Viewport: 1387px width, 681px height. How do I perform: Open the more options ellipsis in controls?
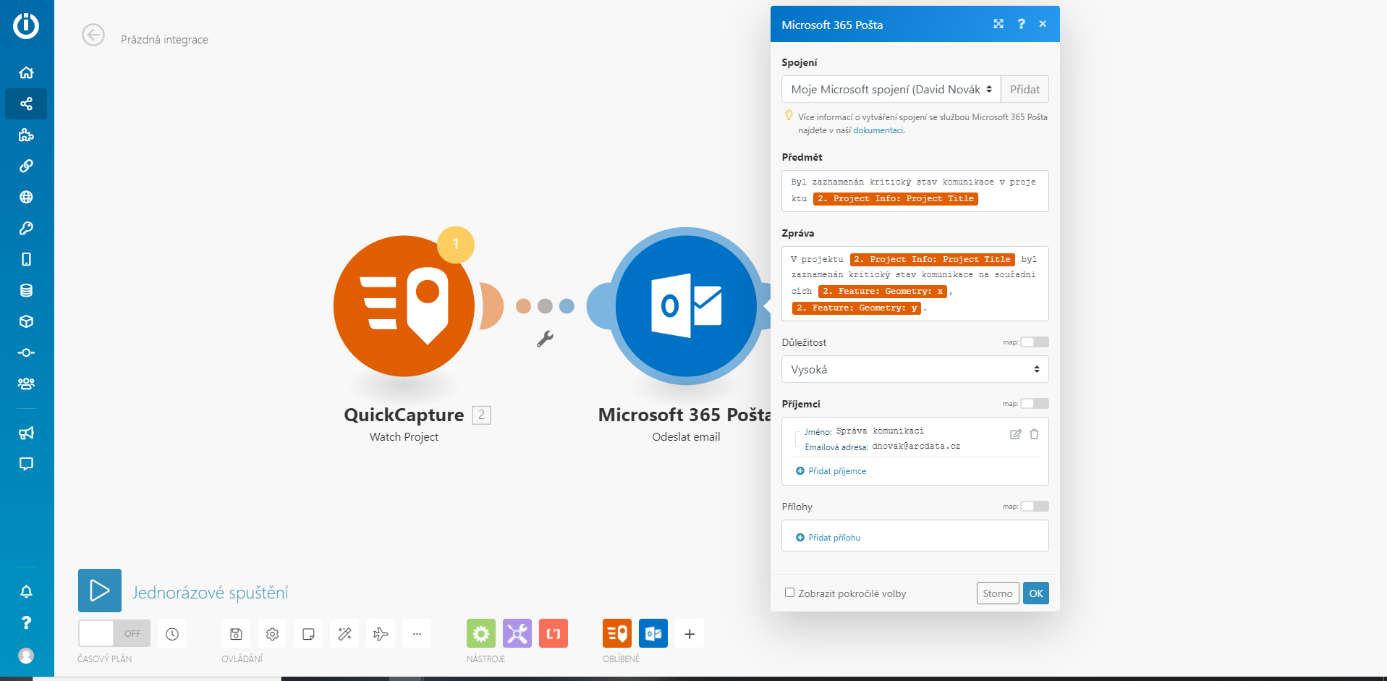416,633
